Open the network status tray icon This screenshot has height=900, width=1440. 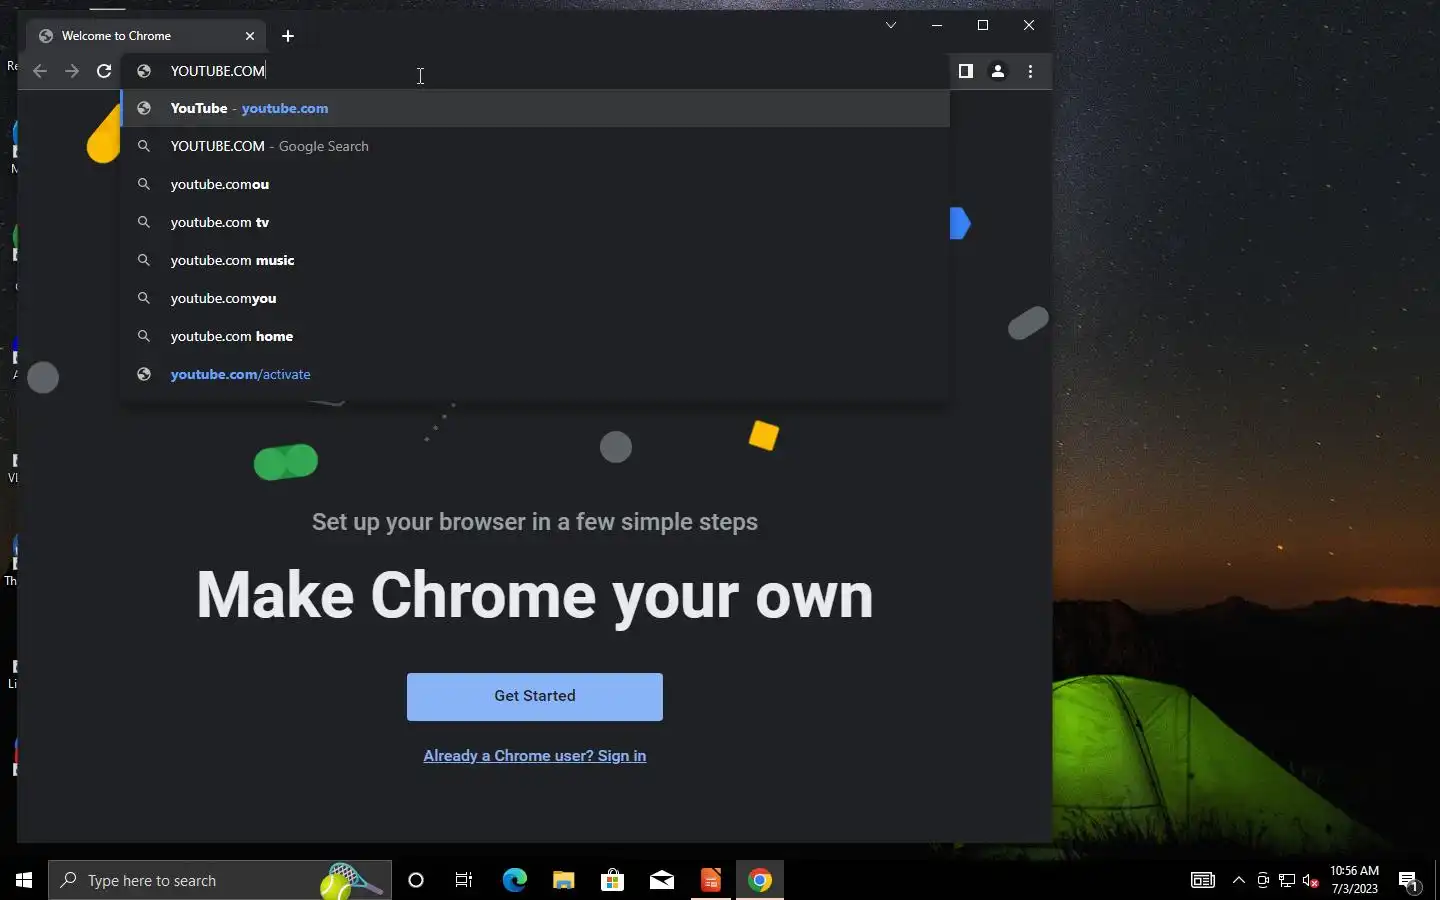point(1287,880)
